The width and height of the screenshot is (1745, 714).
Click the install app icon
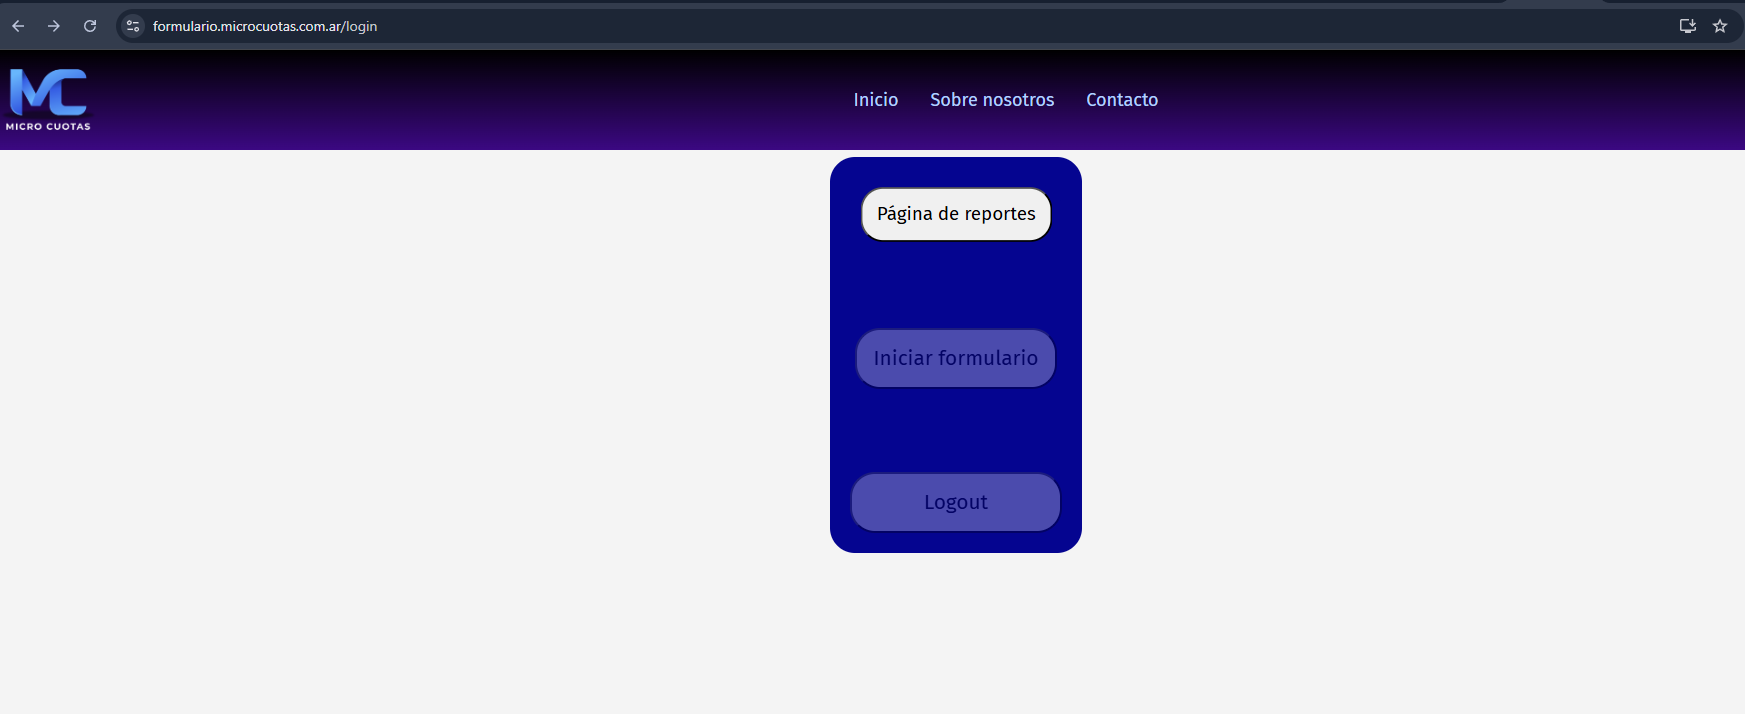[1687, 26]
